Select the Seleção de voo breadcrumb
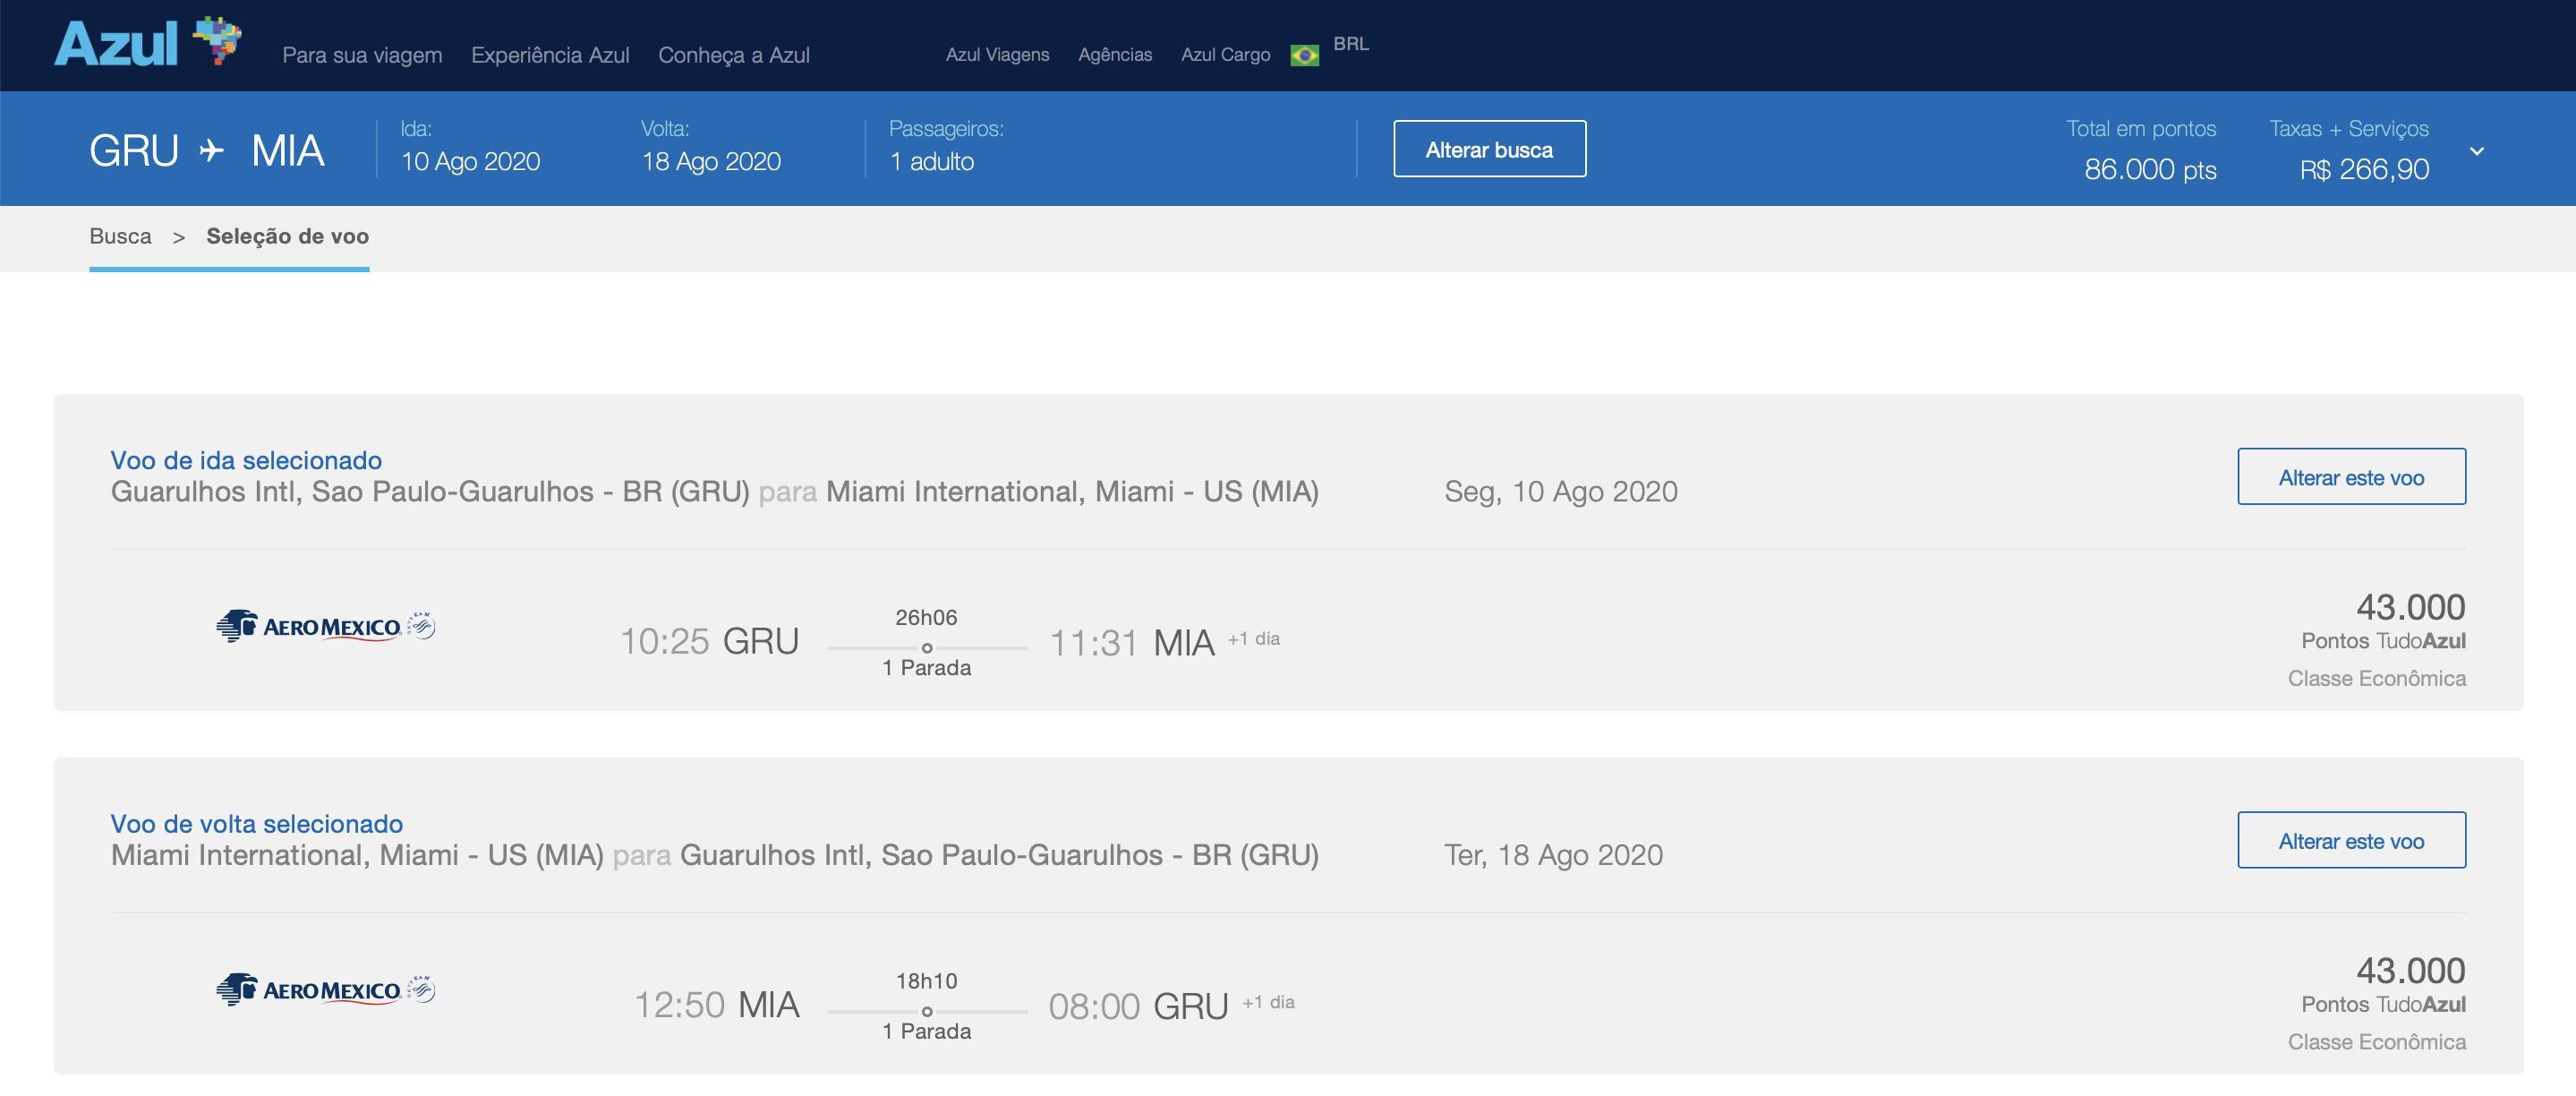The image size is (2576, 1096). coord(288,236)
